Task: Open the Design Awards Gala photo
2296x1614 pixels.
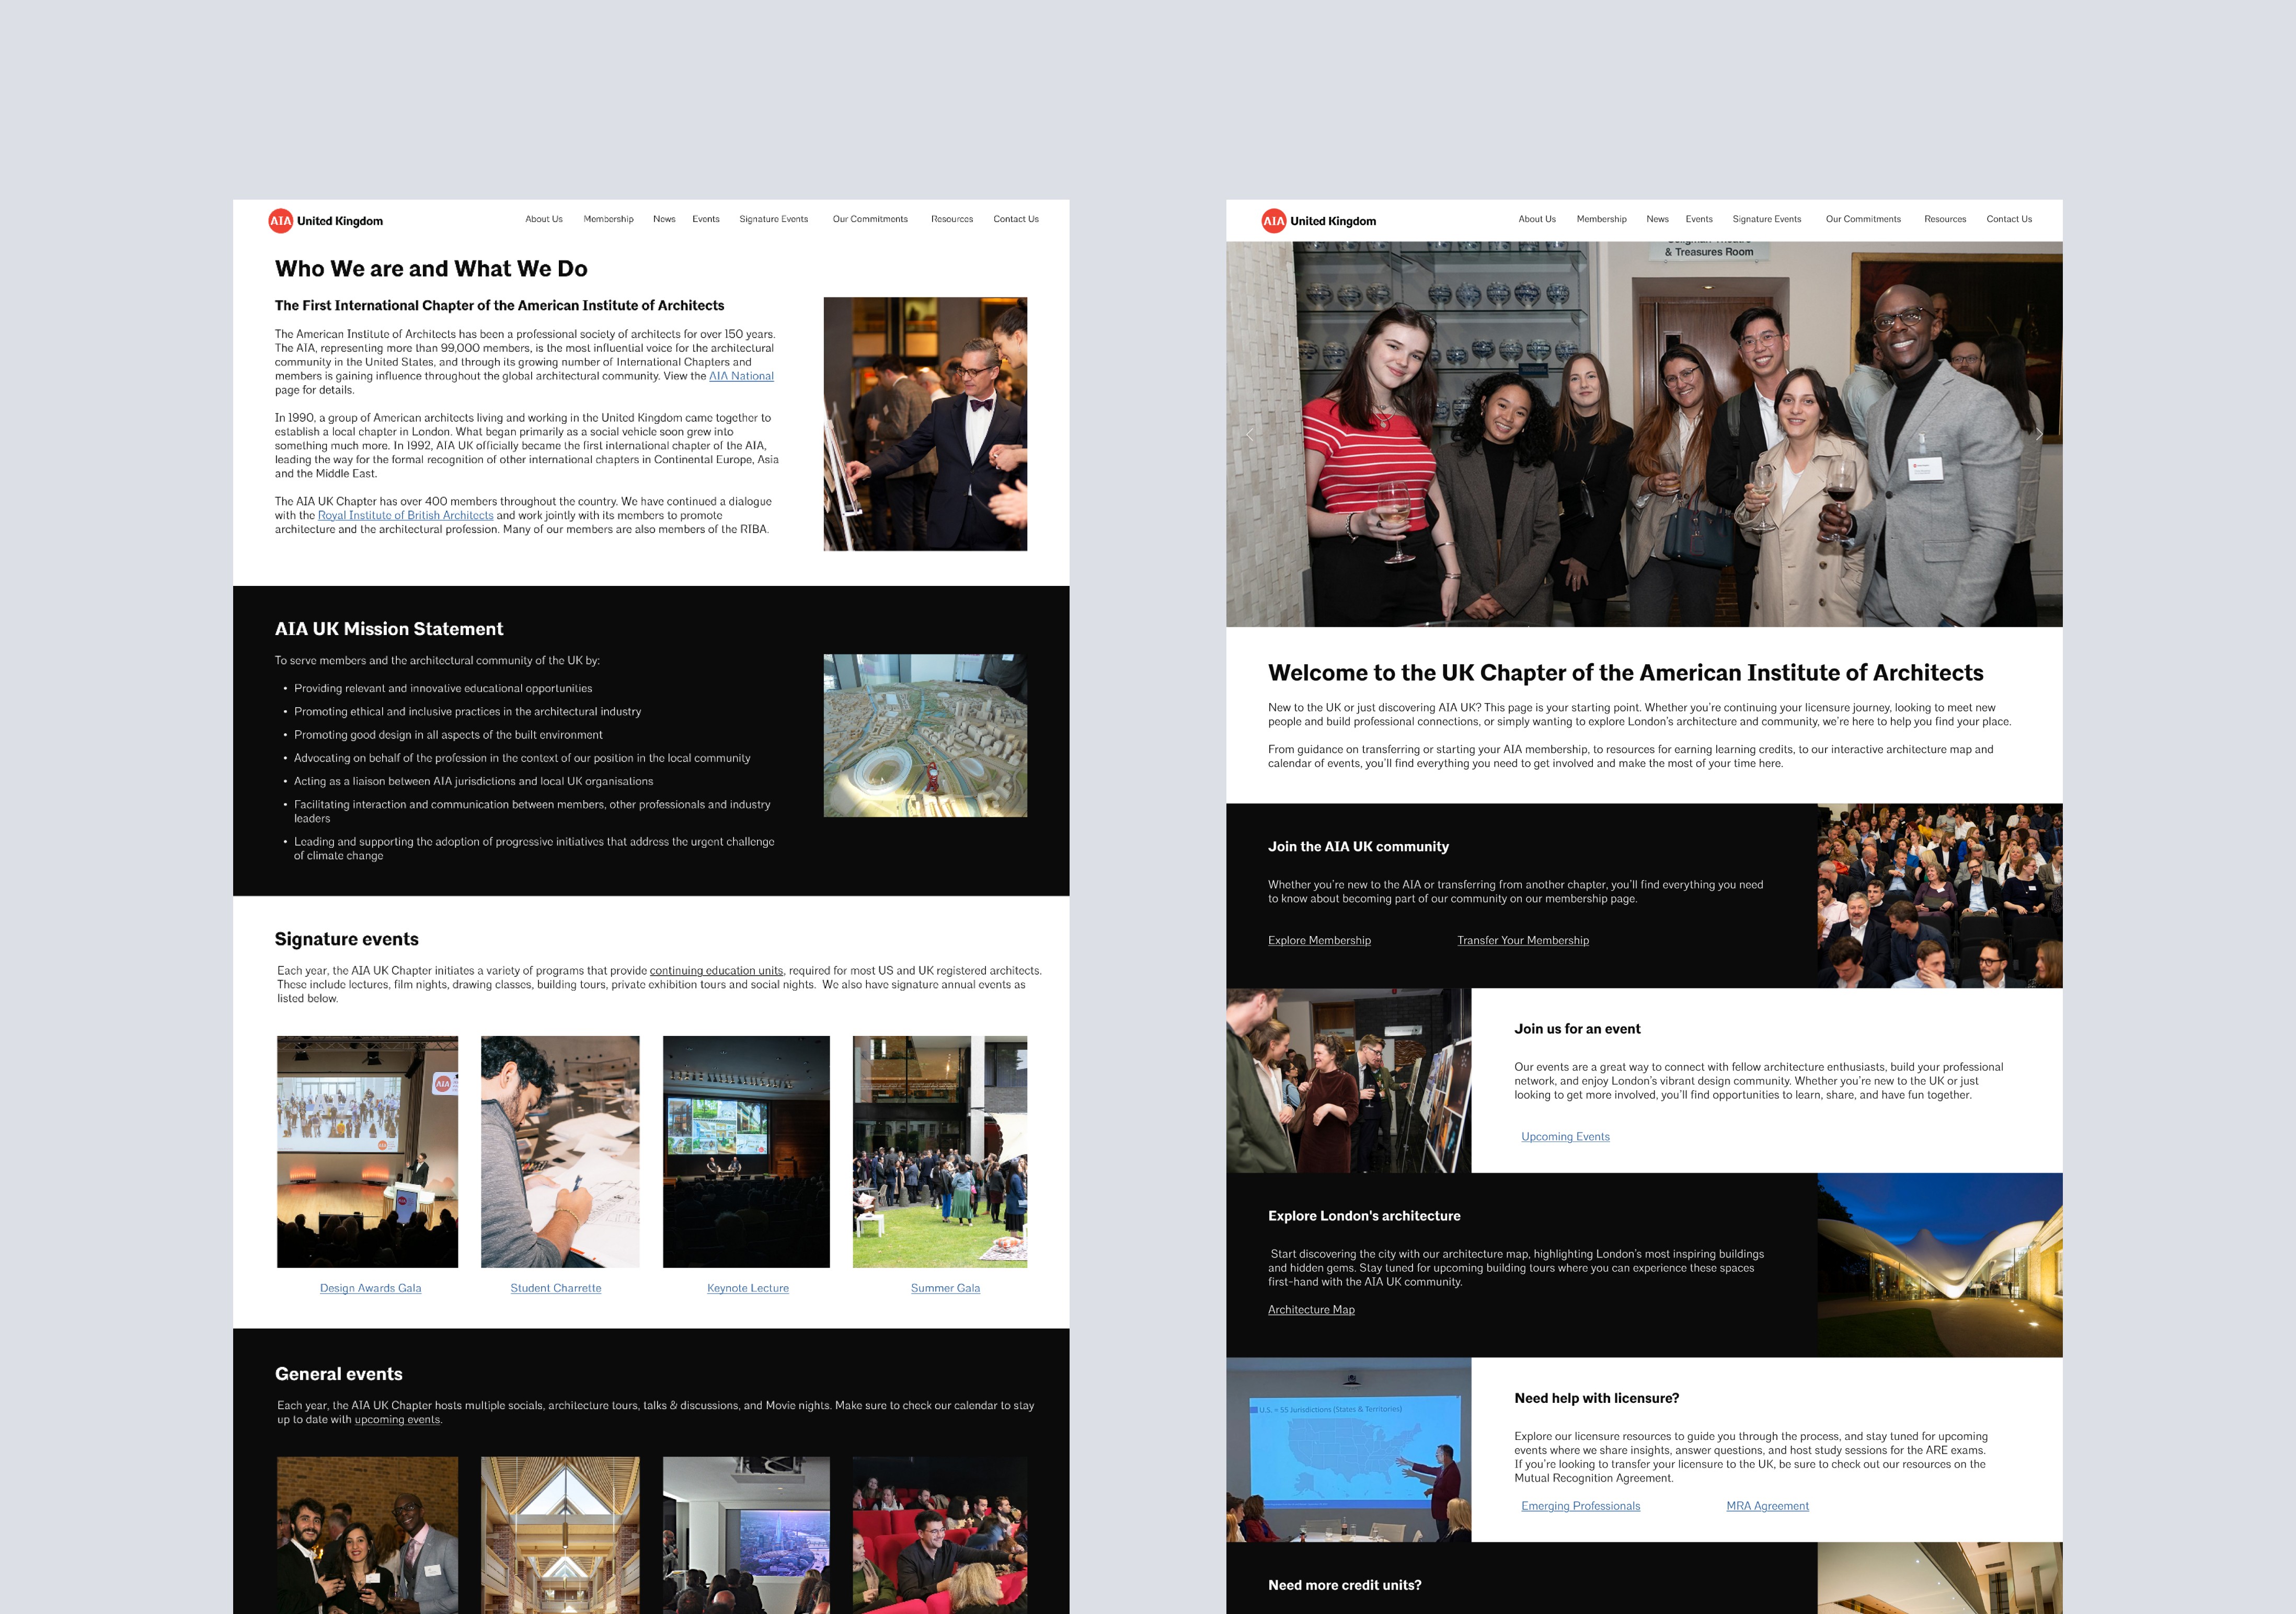Action: coord(367,1152)
